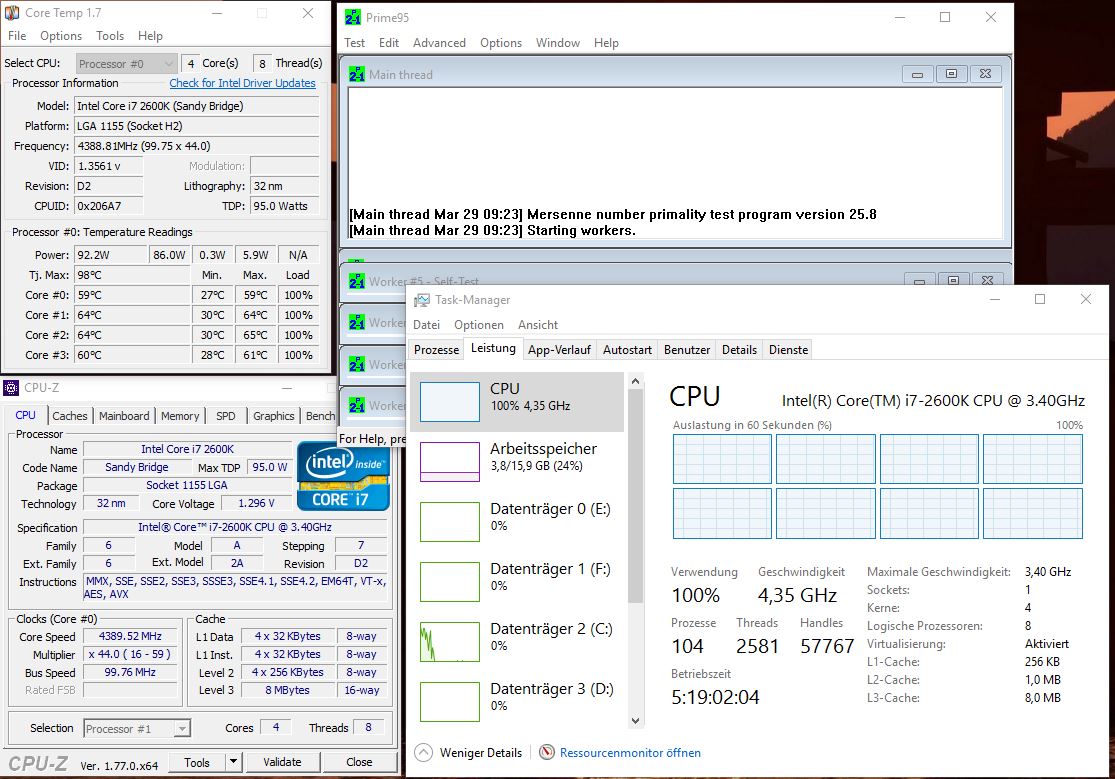The width and height of the screenshot is (1115, 779).
Task: Switch to the App-Verlauf tab
Action: tap(559, 349)
